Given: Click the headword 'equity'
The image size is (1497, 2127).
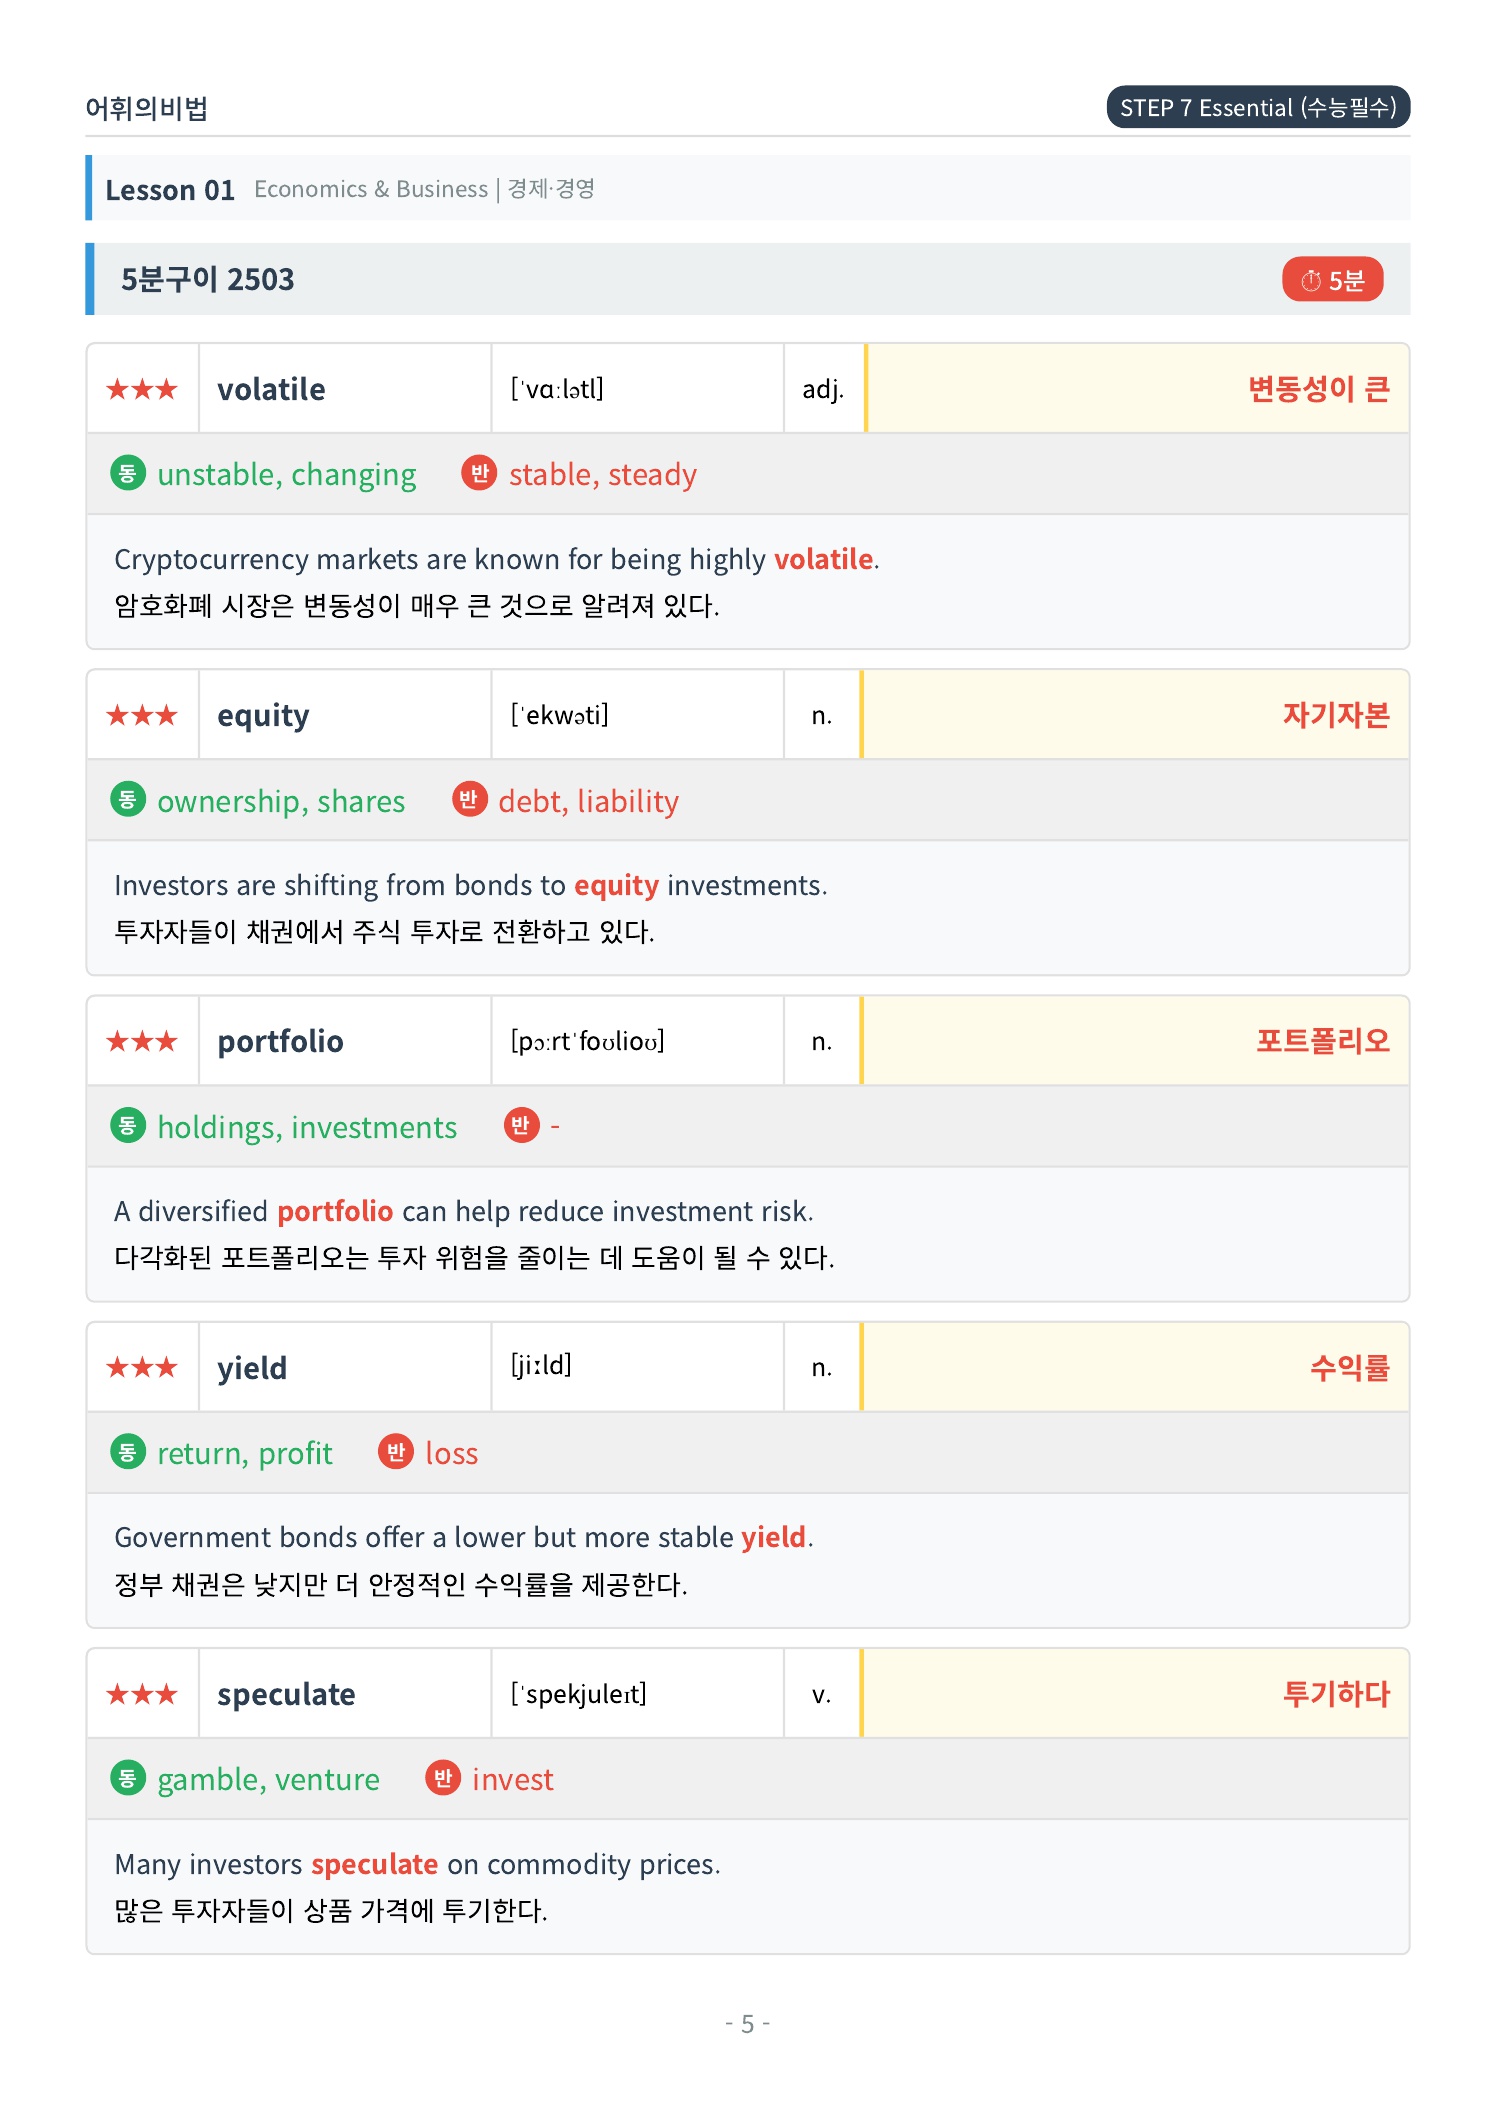Looking at the screenshot, I should click(x=263, y=716).
